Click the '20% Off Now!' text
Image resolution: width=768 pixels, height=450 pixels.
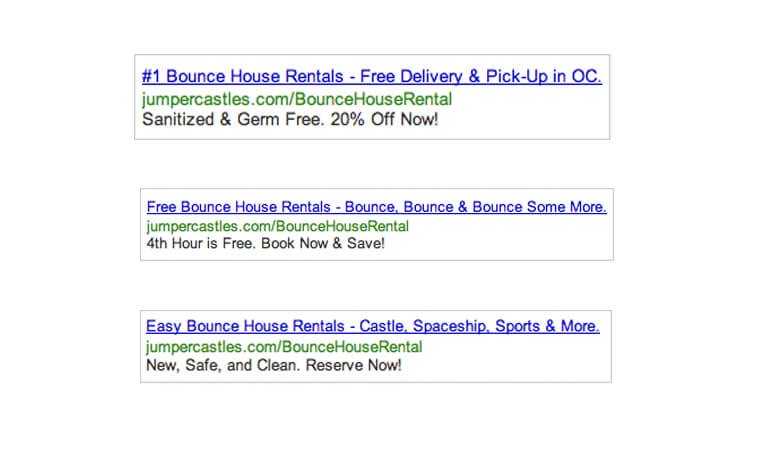click(384, 119)
